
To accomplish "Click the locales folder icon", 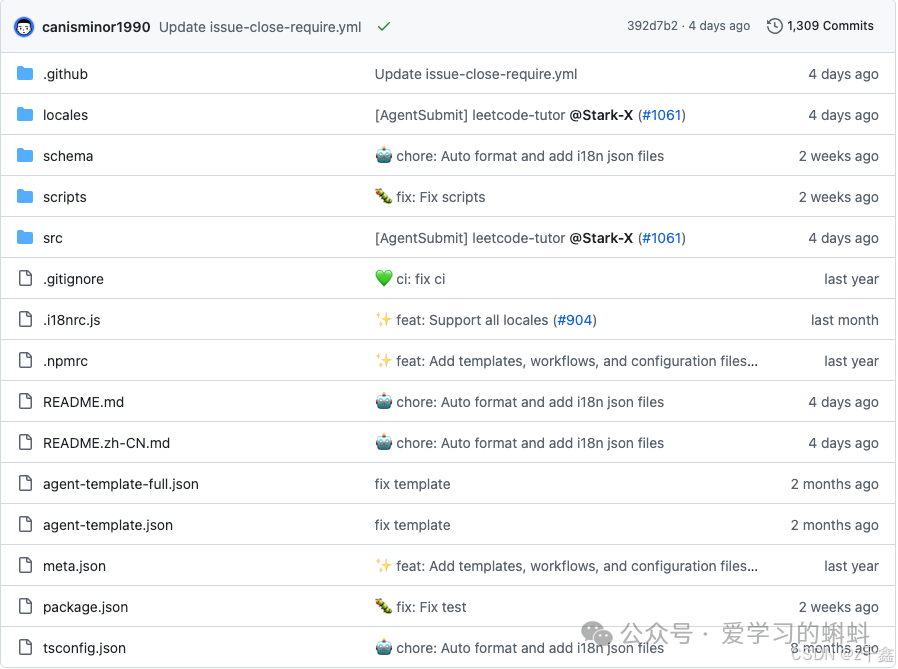I will coord(24,114).
